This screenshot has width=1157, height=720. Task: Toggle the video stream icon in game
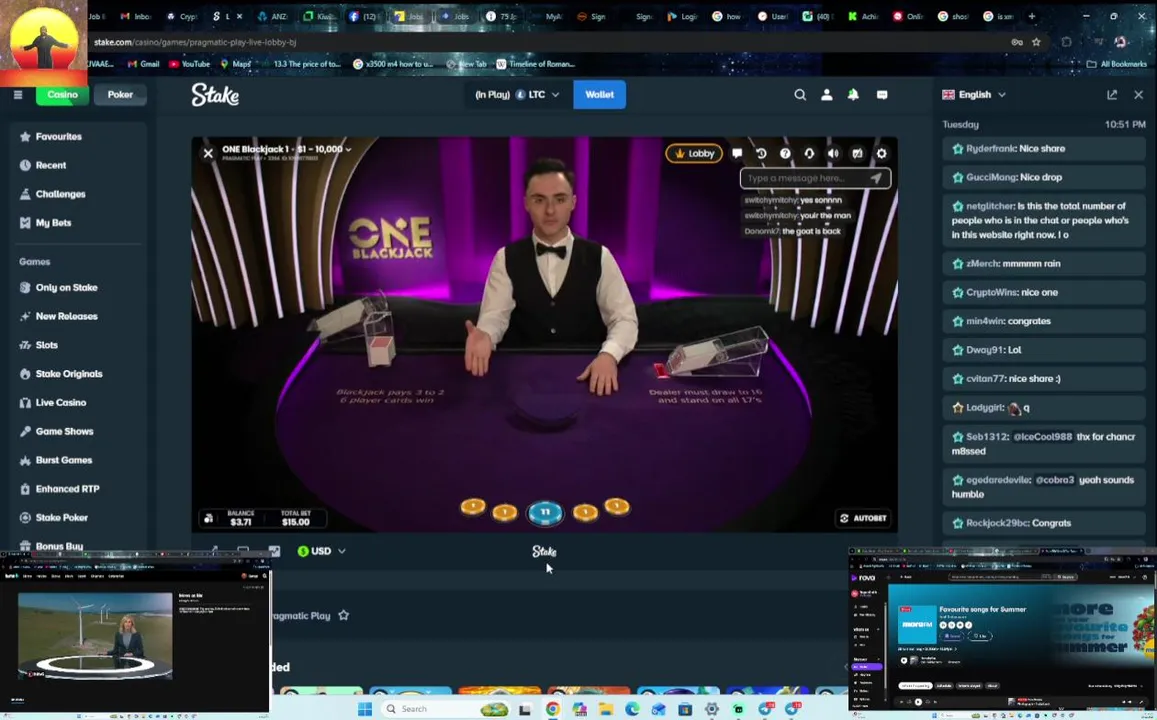tap(857, 153)
